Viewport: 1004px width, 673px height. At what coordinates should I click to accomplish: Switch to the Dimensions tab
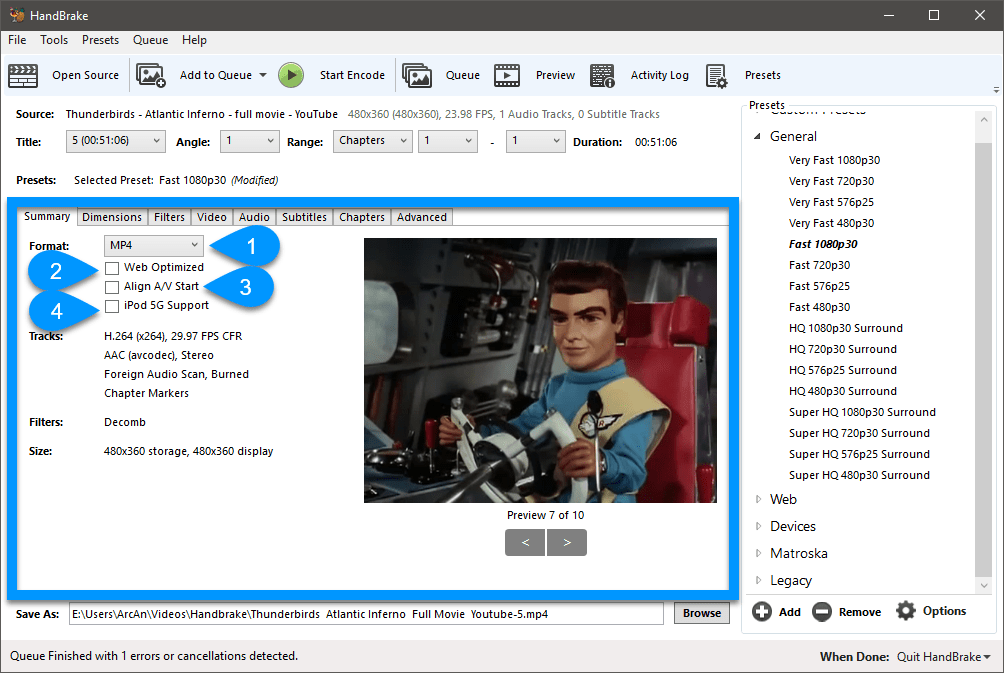tap(112, 217)
